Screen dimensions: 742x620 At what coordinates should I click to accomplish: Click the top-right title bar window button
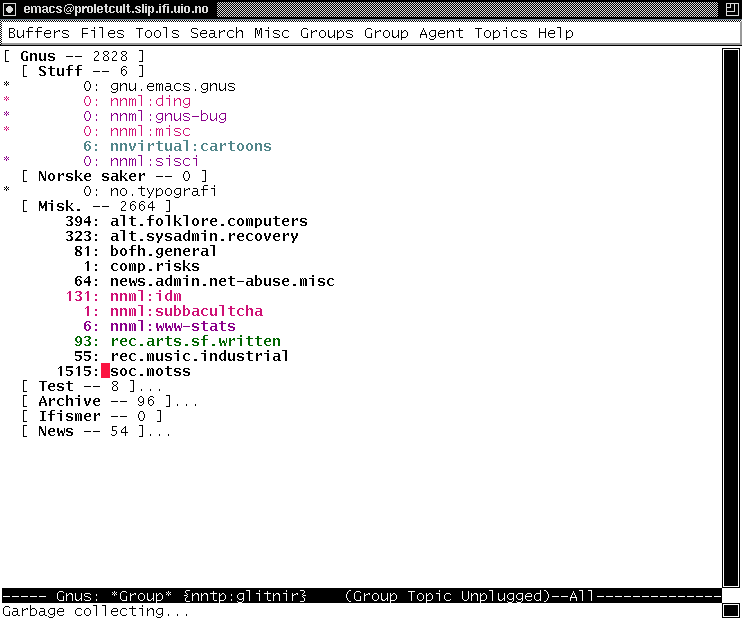pos(732,9)
